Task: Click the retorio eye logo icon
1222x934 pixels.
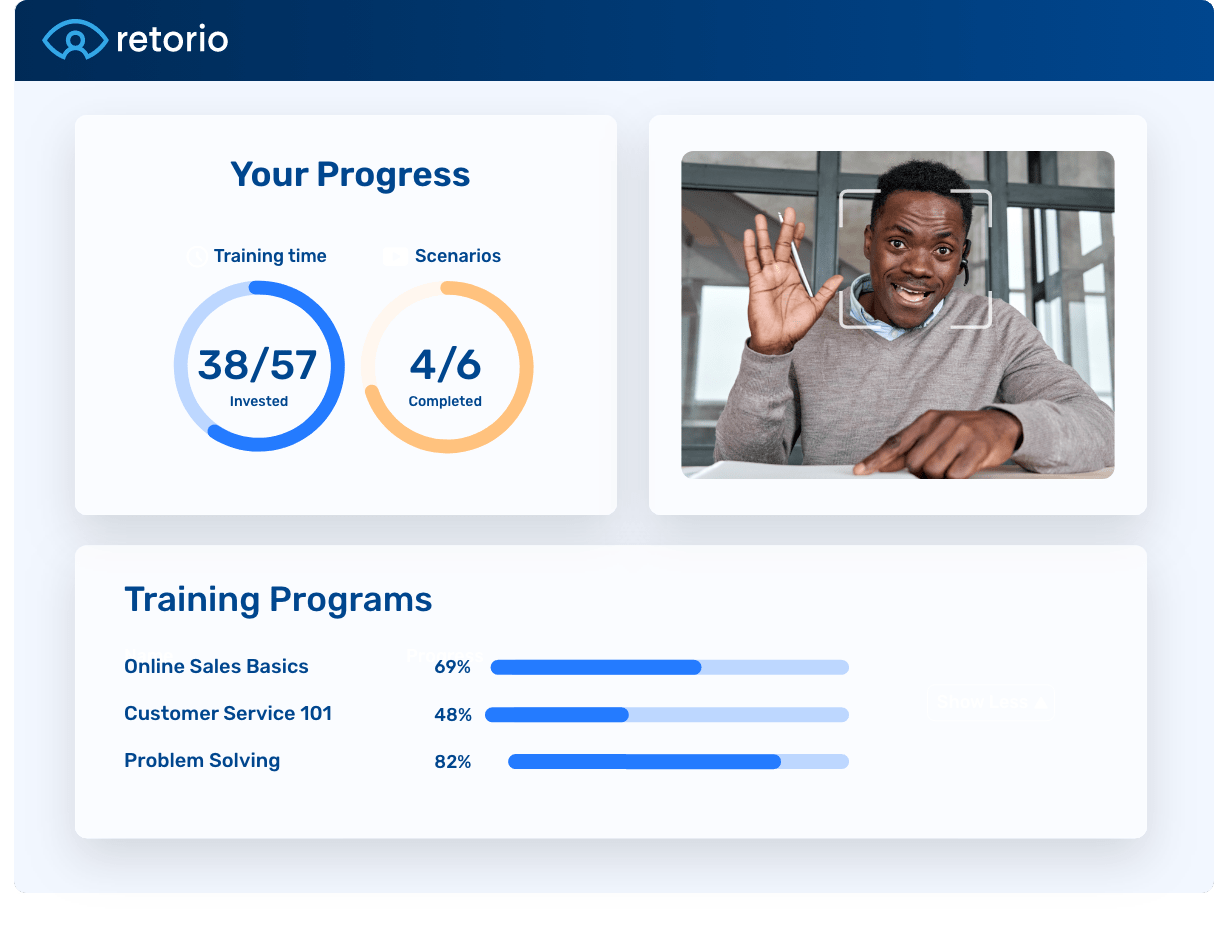Action: [x=73, y=39]
